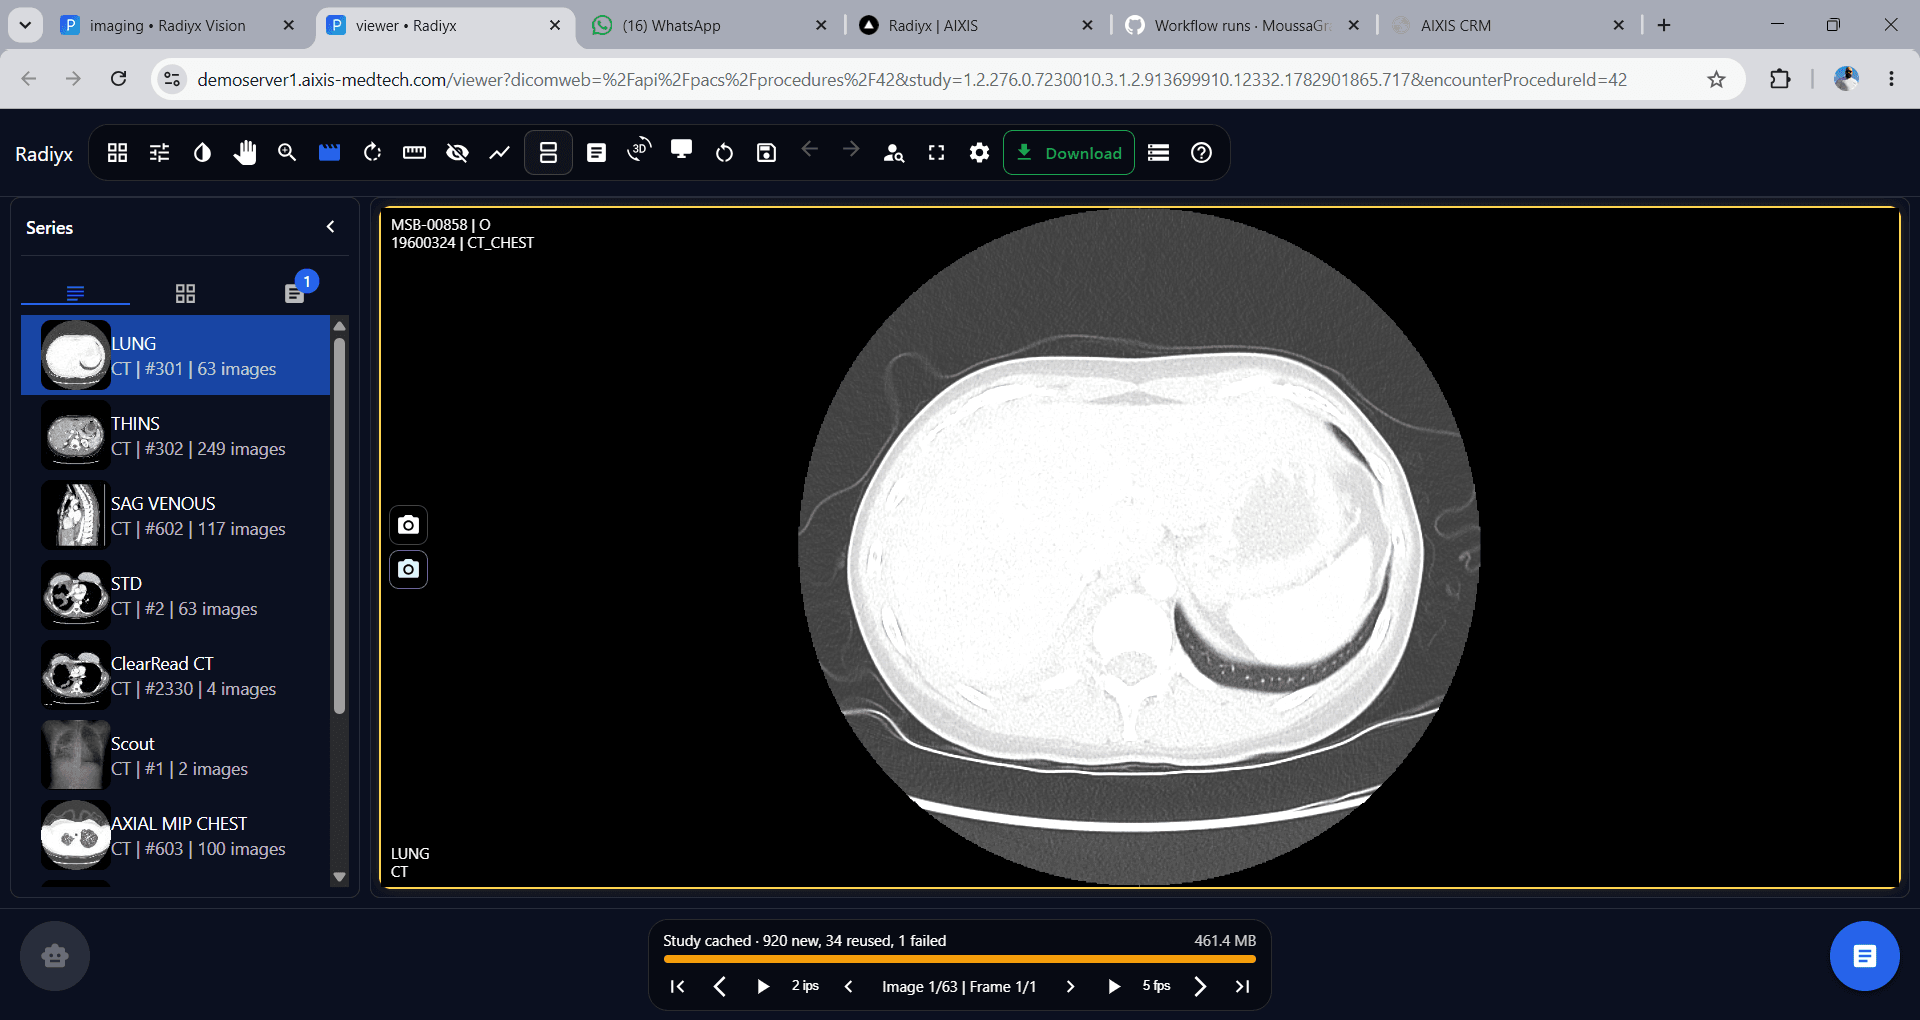This screenshot has width=1920, height=1020.
Task: Select the ruler measurement tool
Action: coord(414,153)
